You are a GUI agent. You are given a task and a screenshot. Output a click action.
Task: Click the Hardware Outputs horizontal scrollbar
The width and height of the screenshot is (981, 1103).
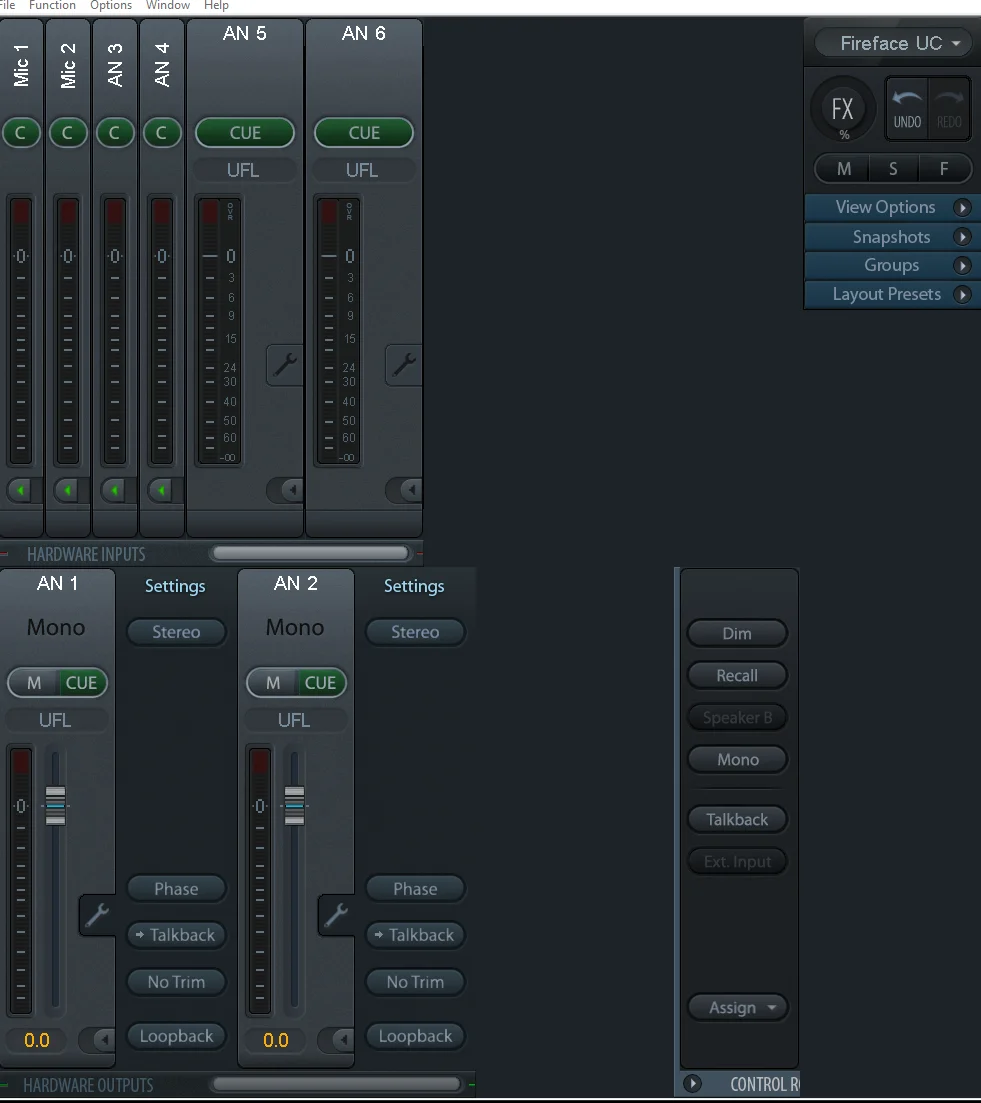(x=337, y=1084)
